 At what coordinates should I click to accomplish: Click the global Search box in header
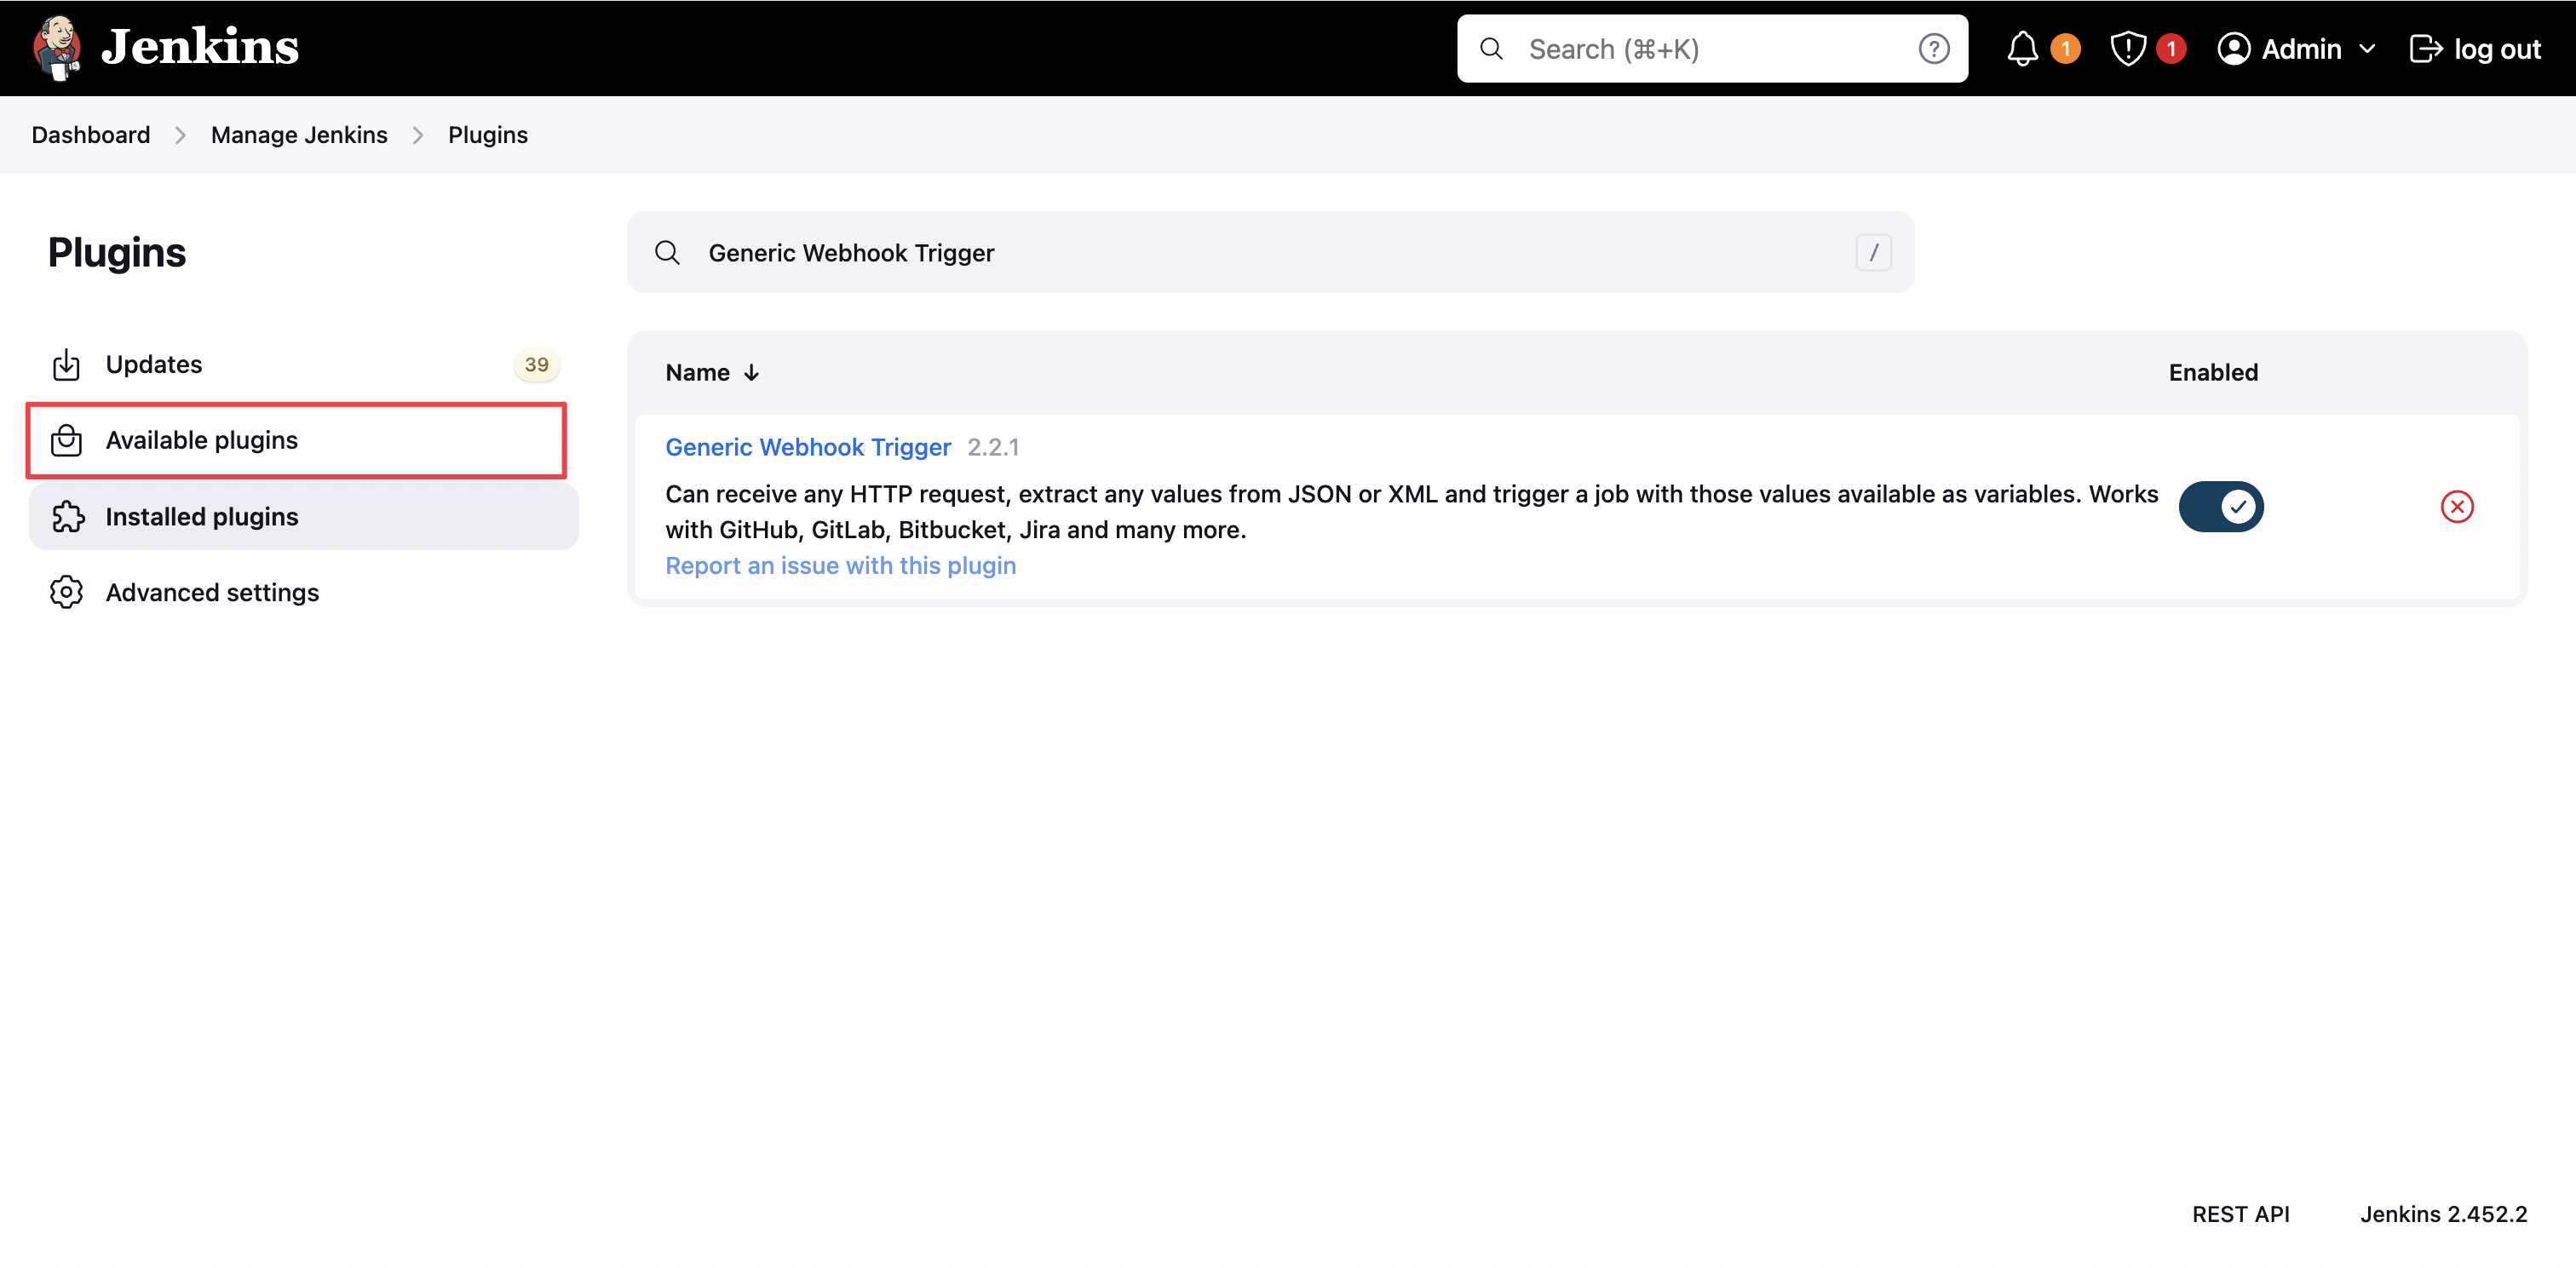pos(1700,48)
